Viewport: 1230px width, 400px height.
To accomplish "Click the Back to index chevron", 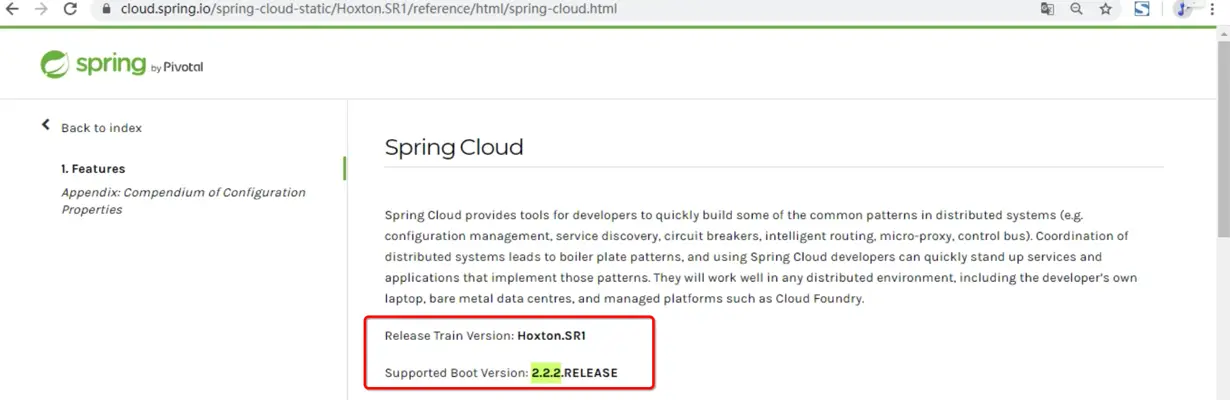I will (x=45, y=126).
